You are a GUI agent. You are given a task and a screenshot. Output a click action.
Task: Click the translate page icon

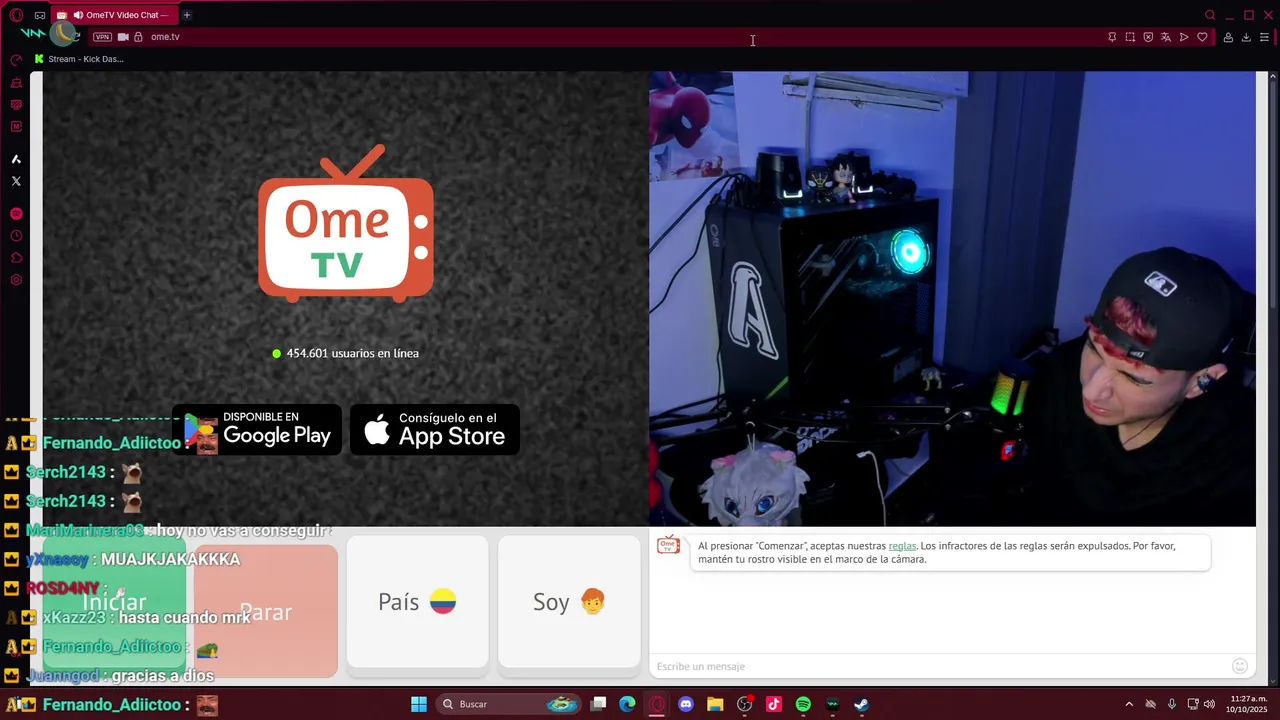point(1166,37)
